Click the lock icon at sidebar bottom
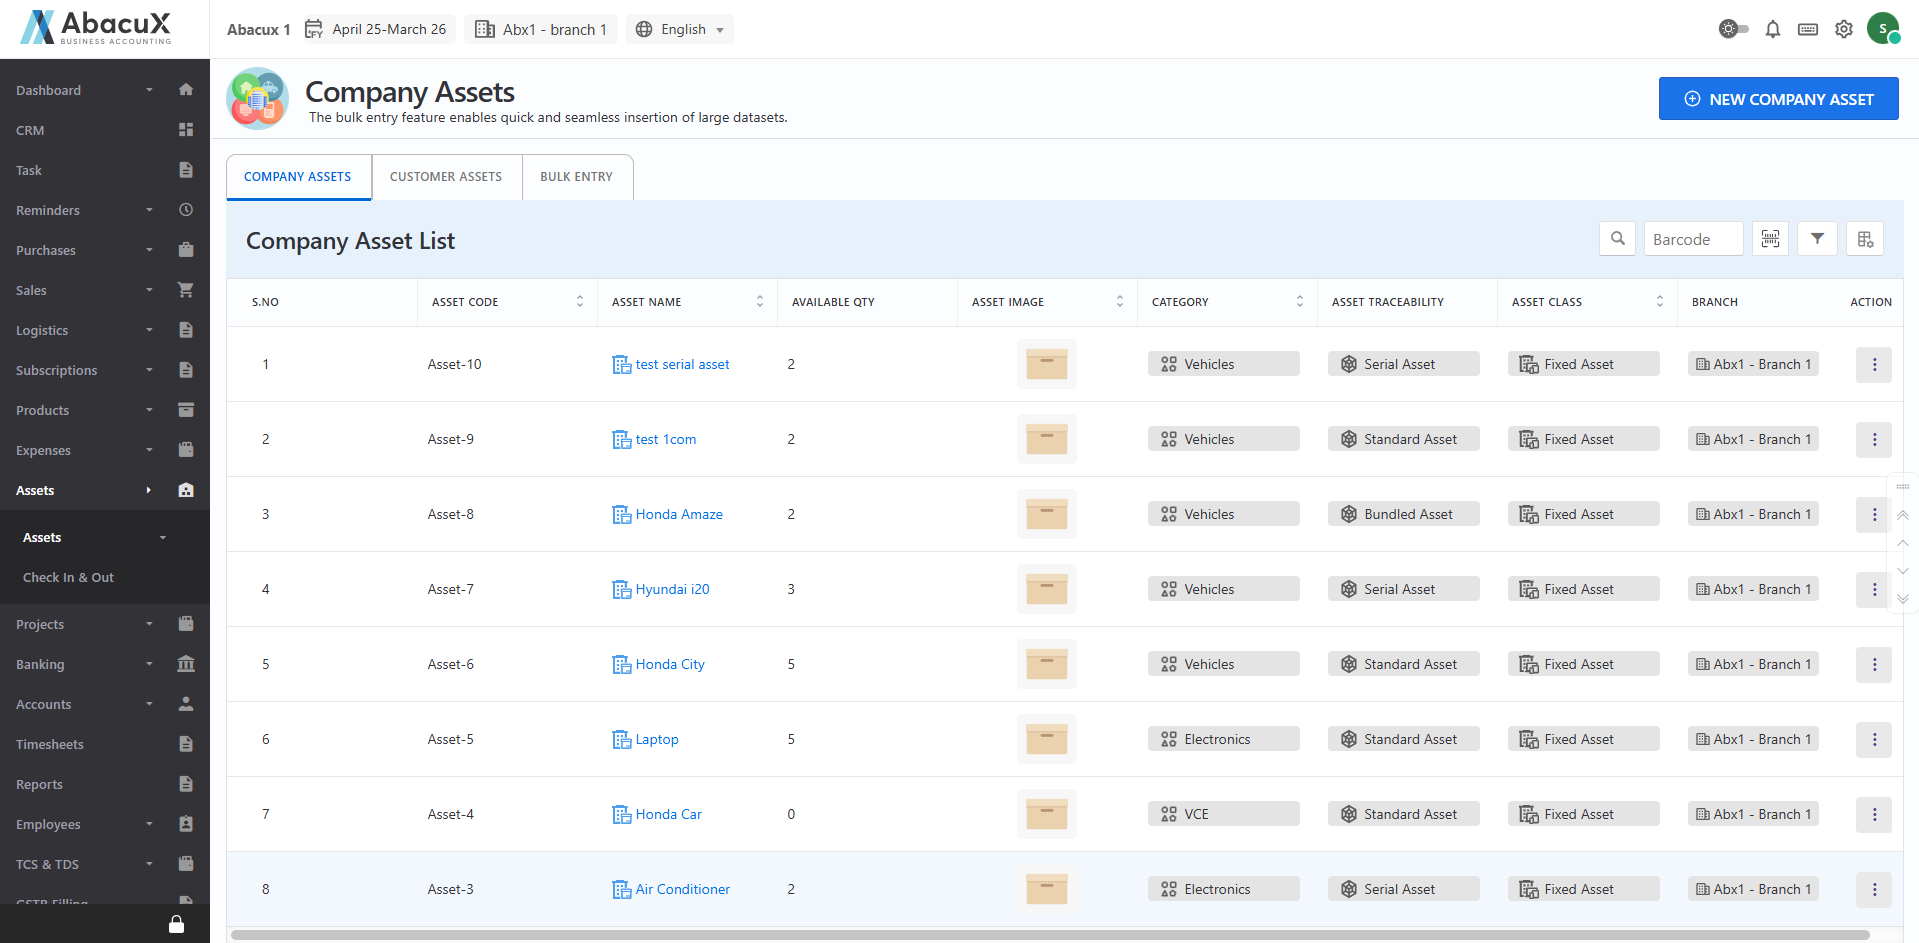The width and height of the screenshot is (1919, 943). click(x=176, y=924)
